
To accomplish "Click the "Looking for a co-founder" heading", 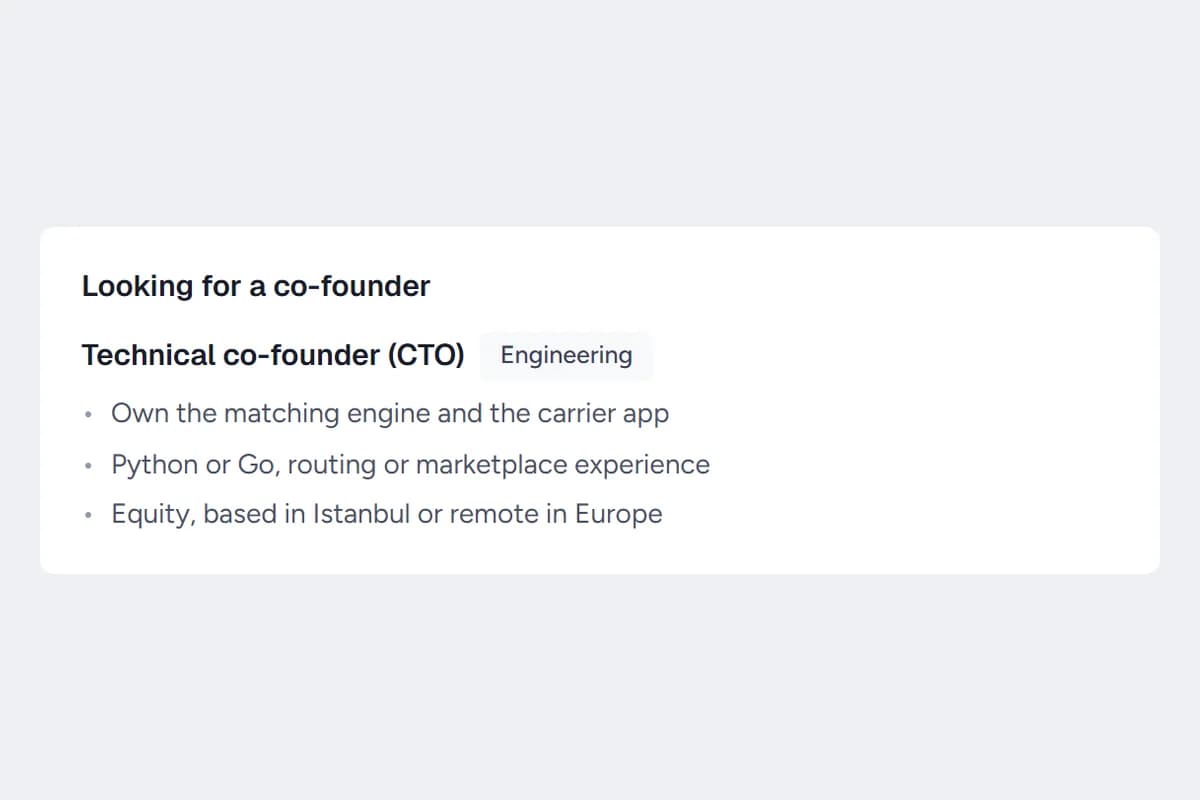I will tap(256, 286).
